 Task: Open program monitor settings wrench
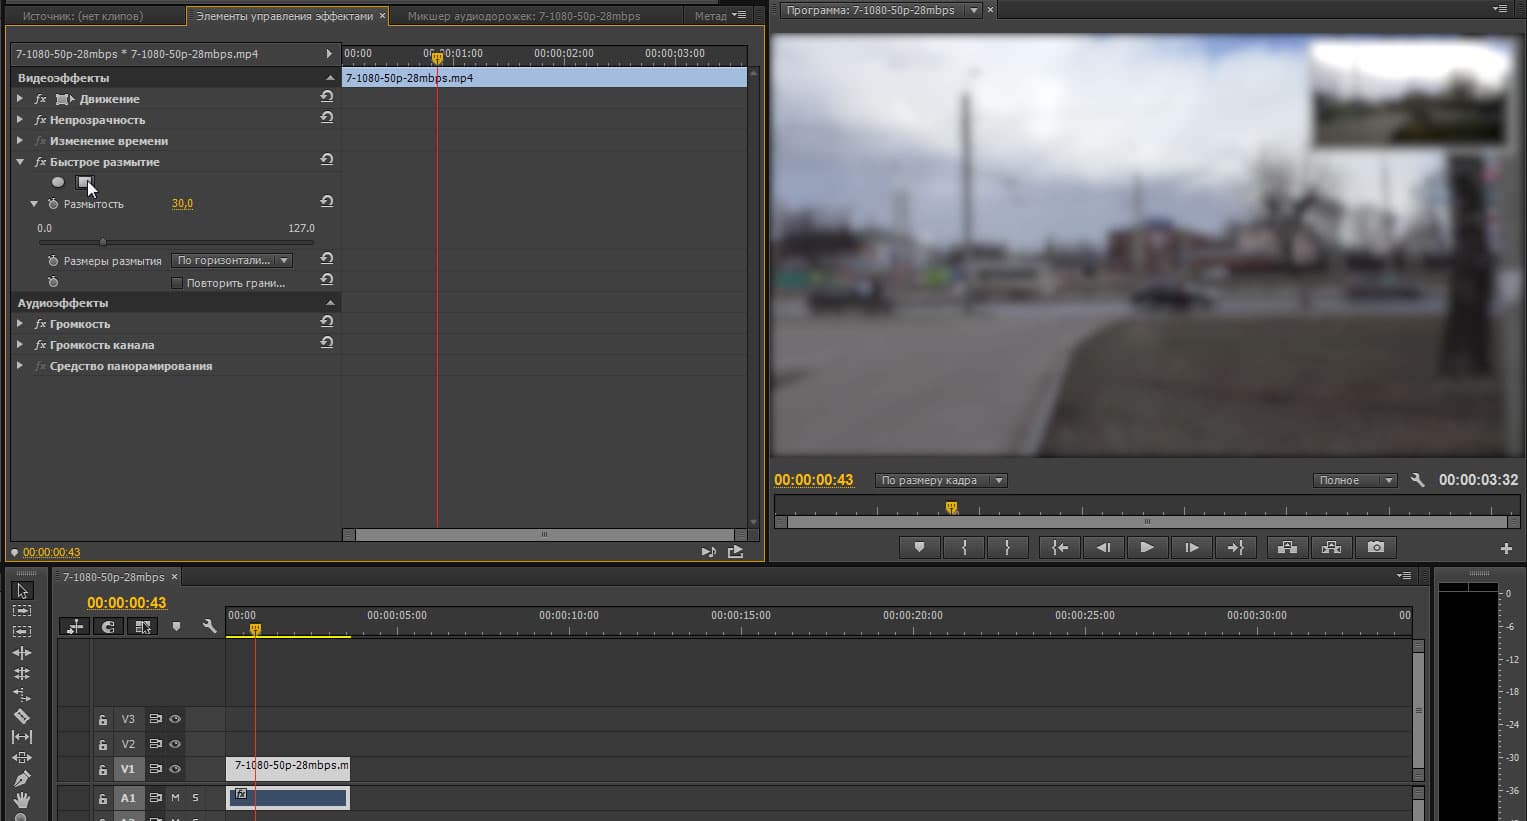tap(1417, 480)
